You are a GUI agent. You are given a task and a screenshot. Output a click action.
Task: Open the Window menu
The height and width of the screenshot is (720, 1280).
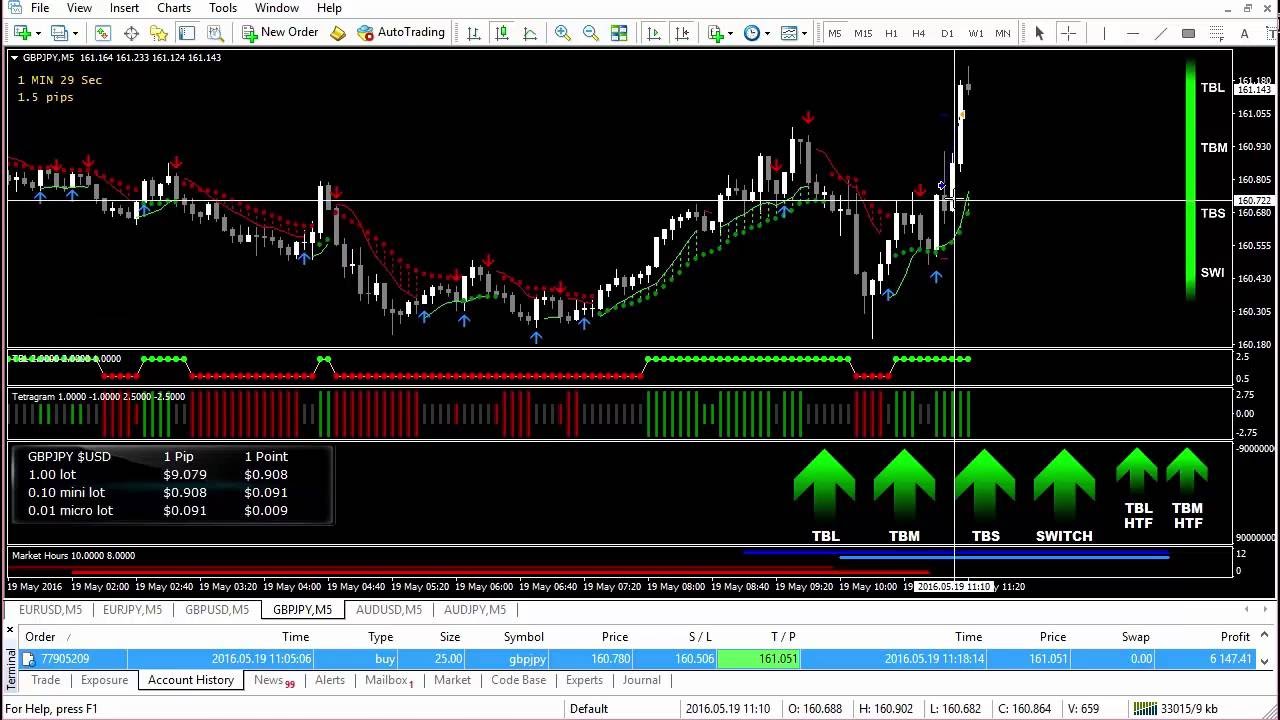pos(277,8)
